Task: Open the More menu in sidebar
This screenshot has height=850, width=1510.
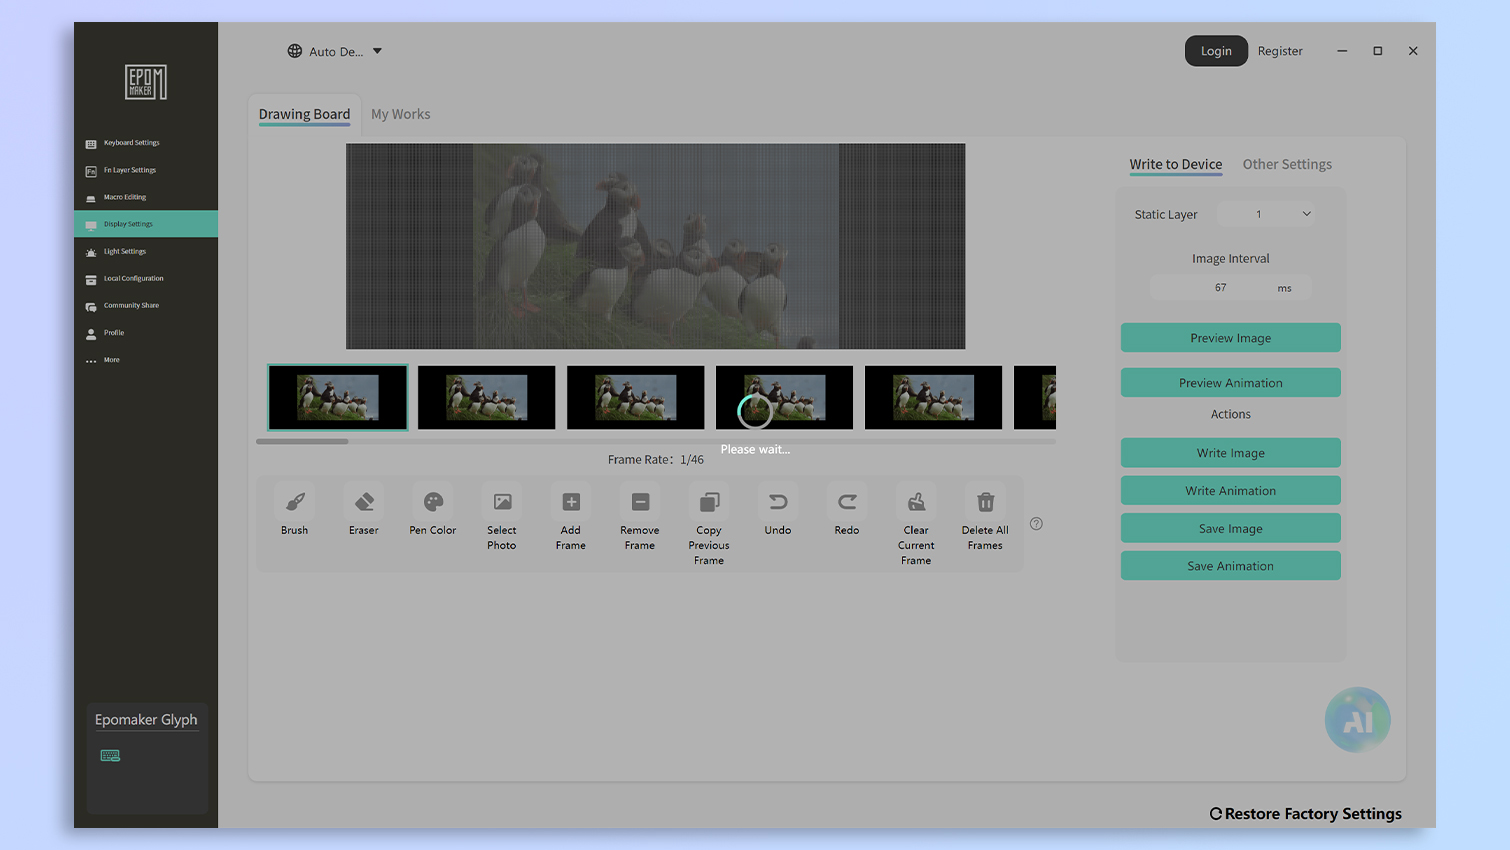Action: (146, 360)
